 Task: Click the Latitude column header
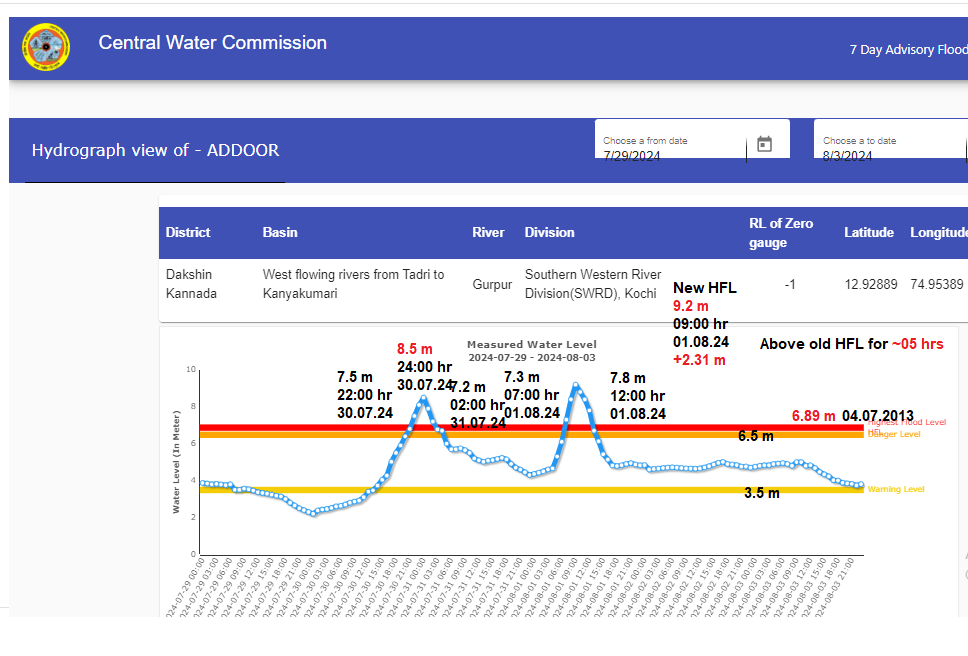(868, 233)
